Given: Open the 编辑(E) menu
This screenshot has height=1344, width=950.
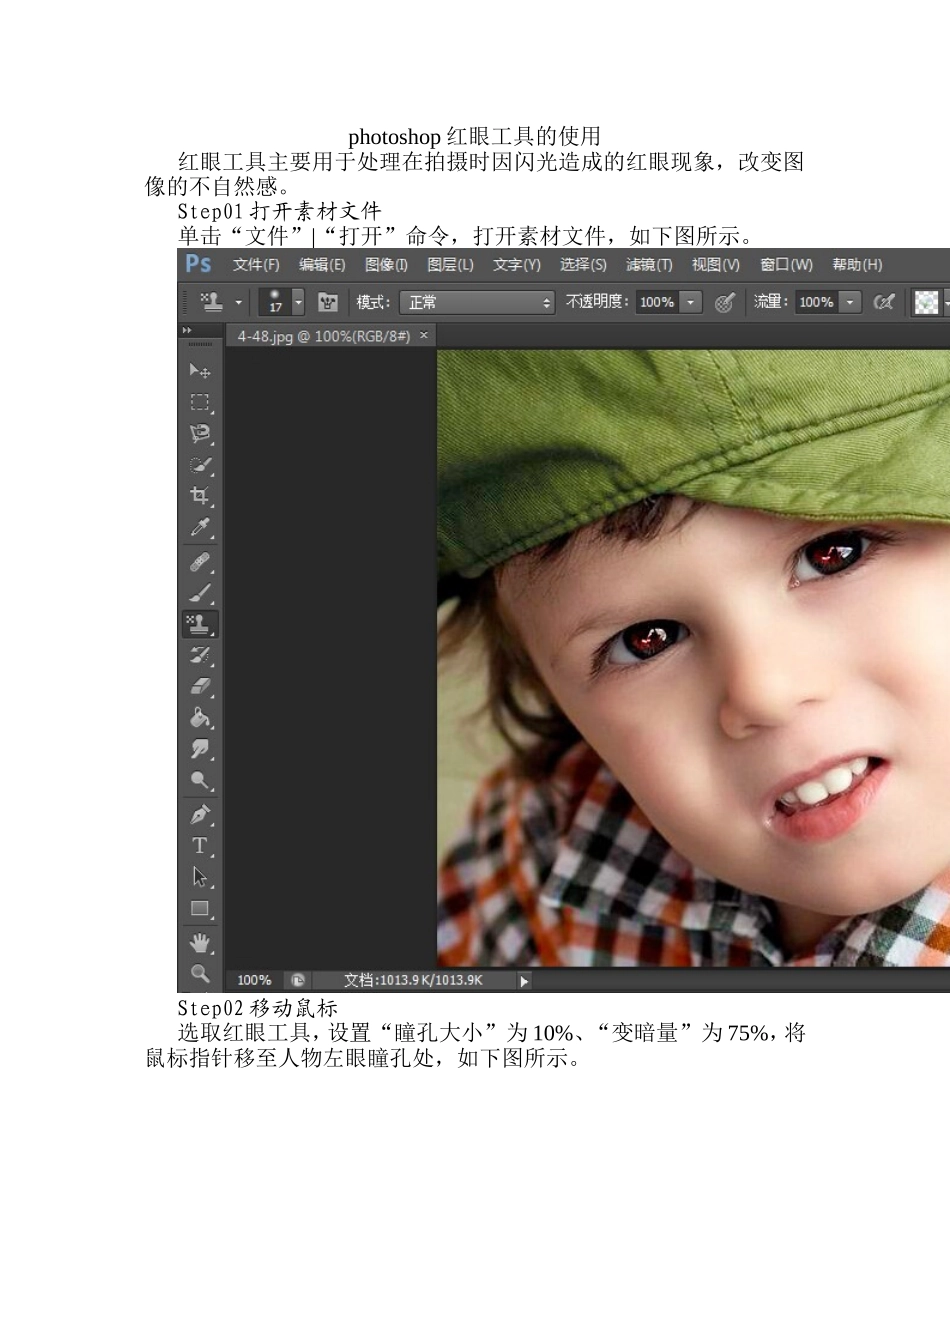Looking at the screenshot, I should pyautogui.click(x=322, y=265).
